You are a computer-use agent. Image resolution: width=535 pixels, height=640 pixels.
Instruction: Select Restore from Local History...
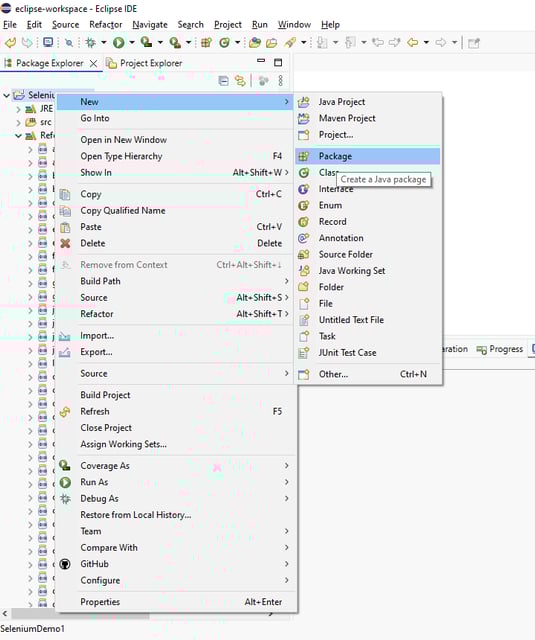point(175,515)
